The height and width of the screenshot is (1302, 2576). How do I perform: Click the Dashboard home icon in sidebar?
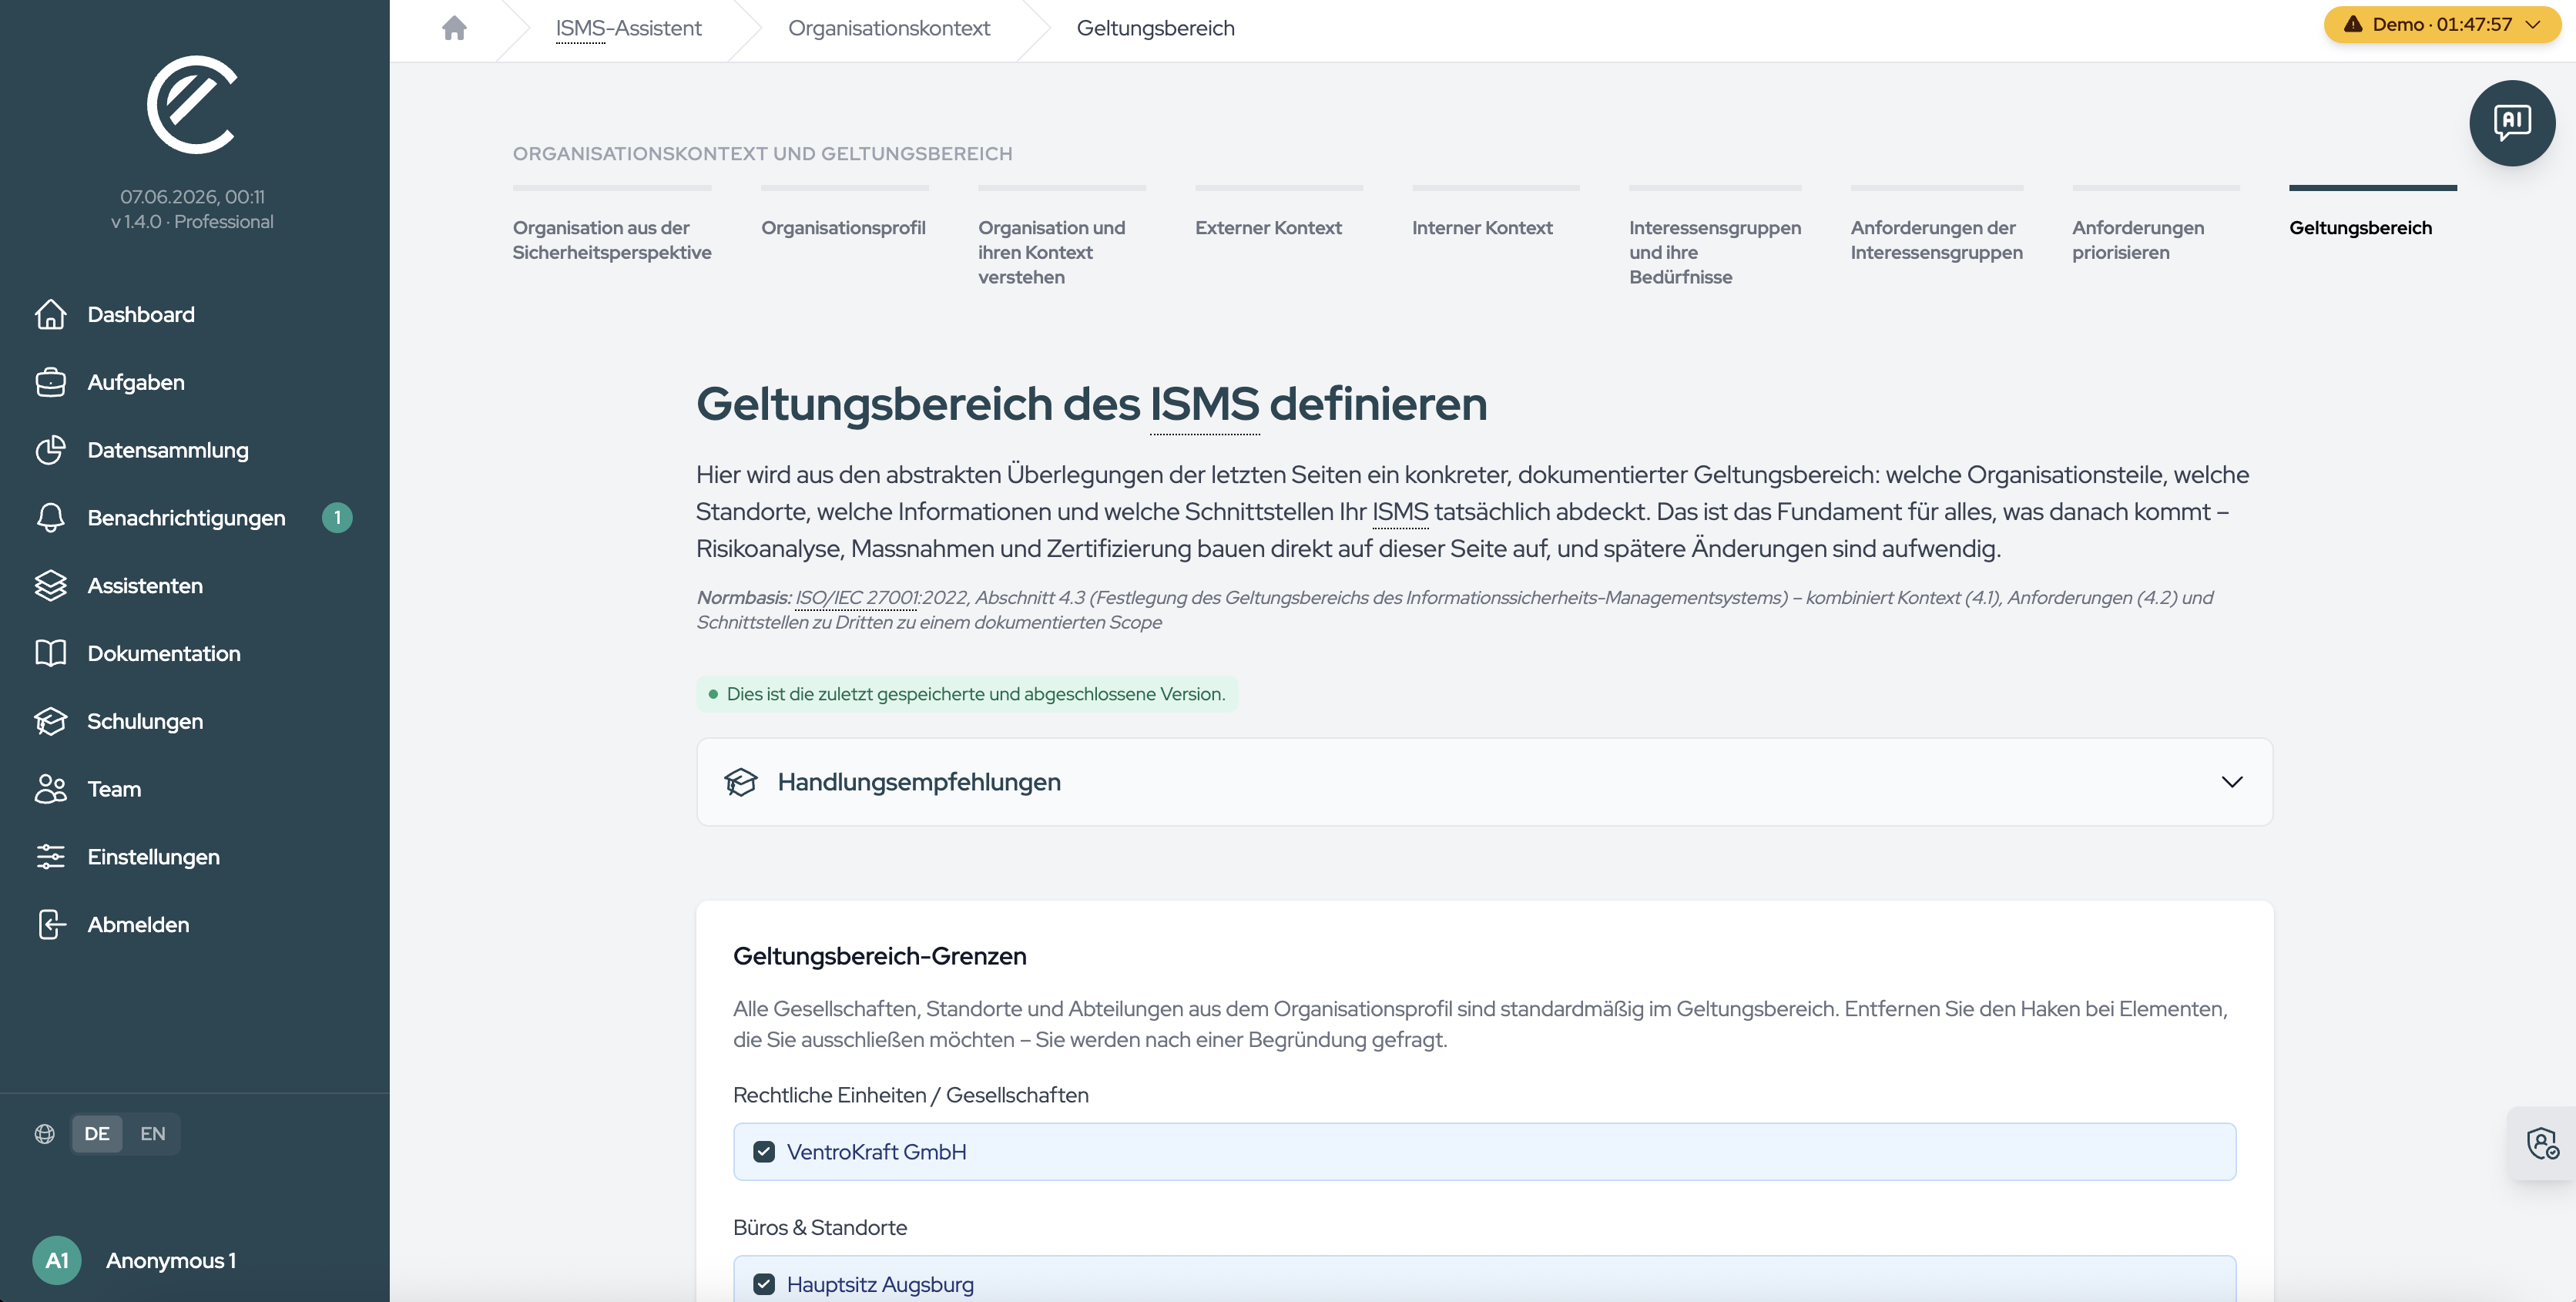(51, 314)
